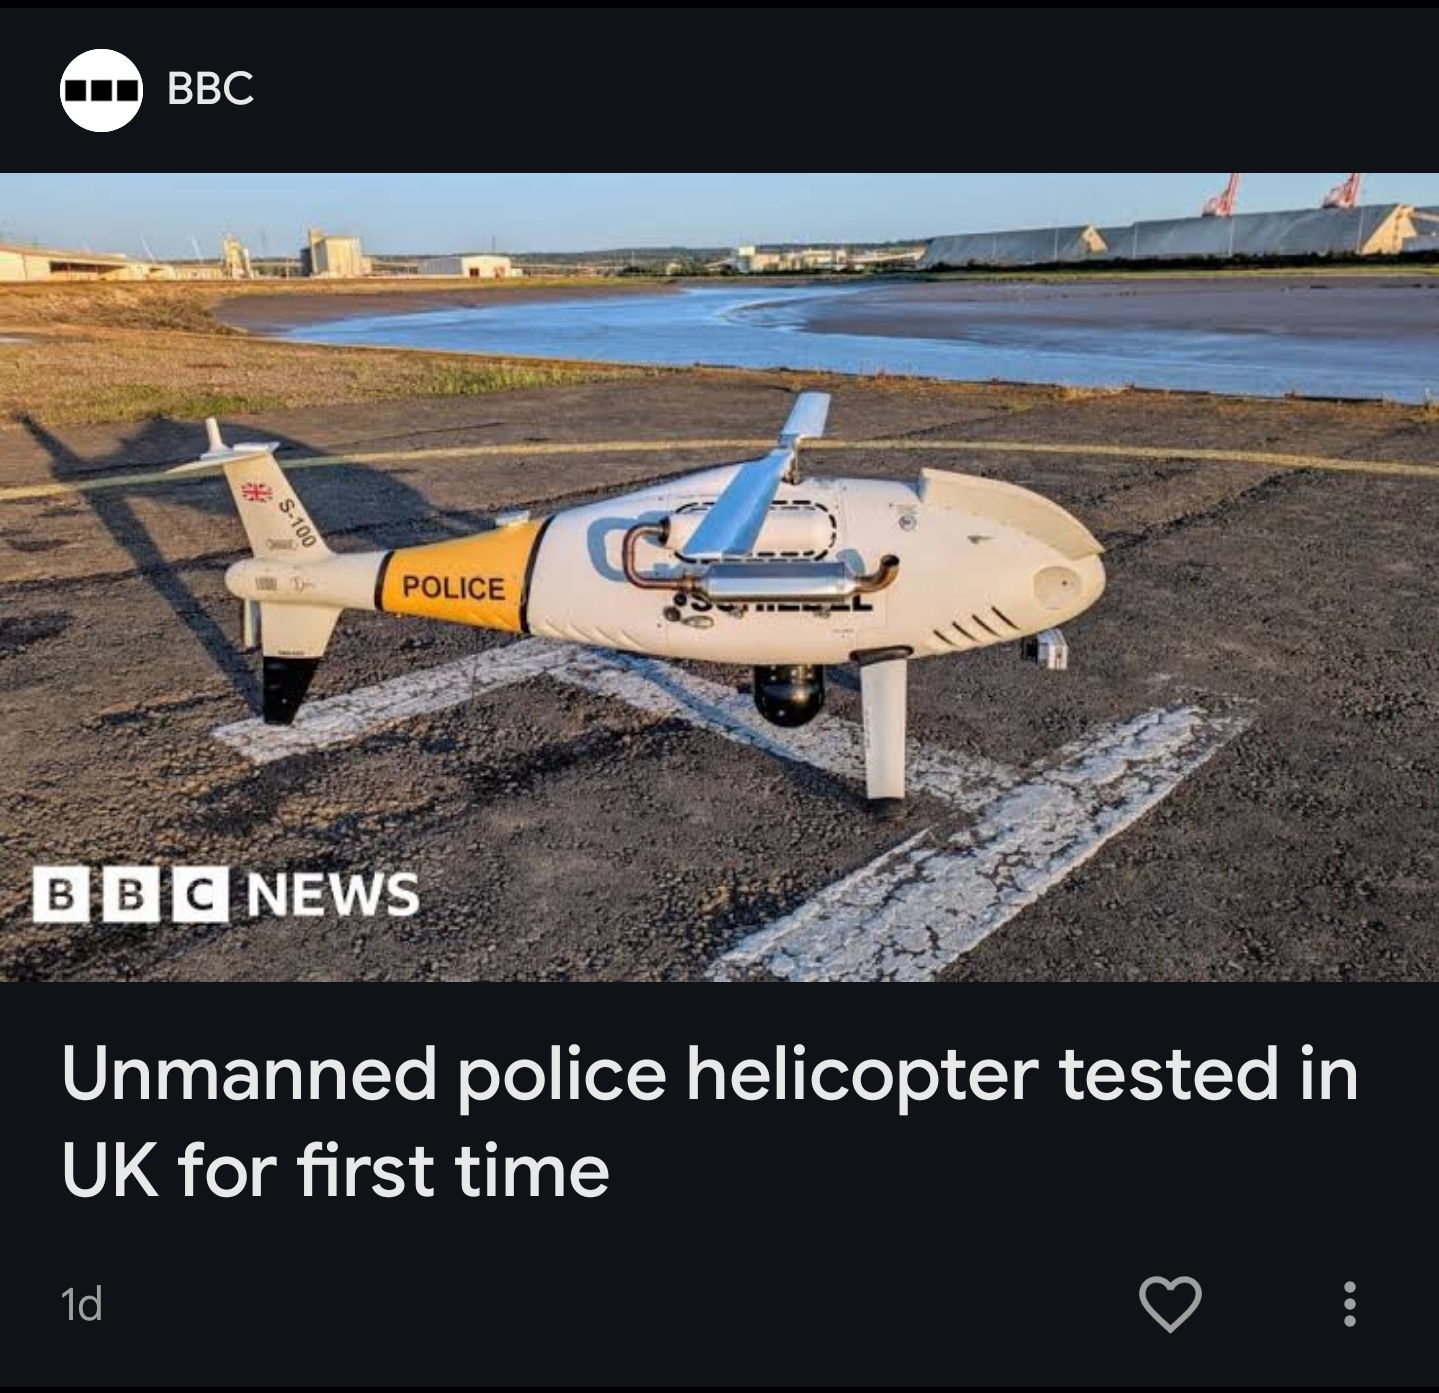Viewport: 1439px width, 1393px height.
Task: Click the BBC NEWS watermark on the photo
Action: click(226, 893)
